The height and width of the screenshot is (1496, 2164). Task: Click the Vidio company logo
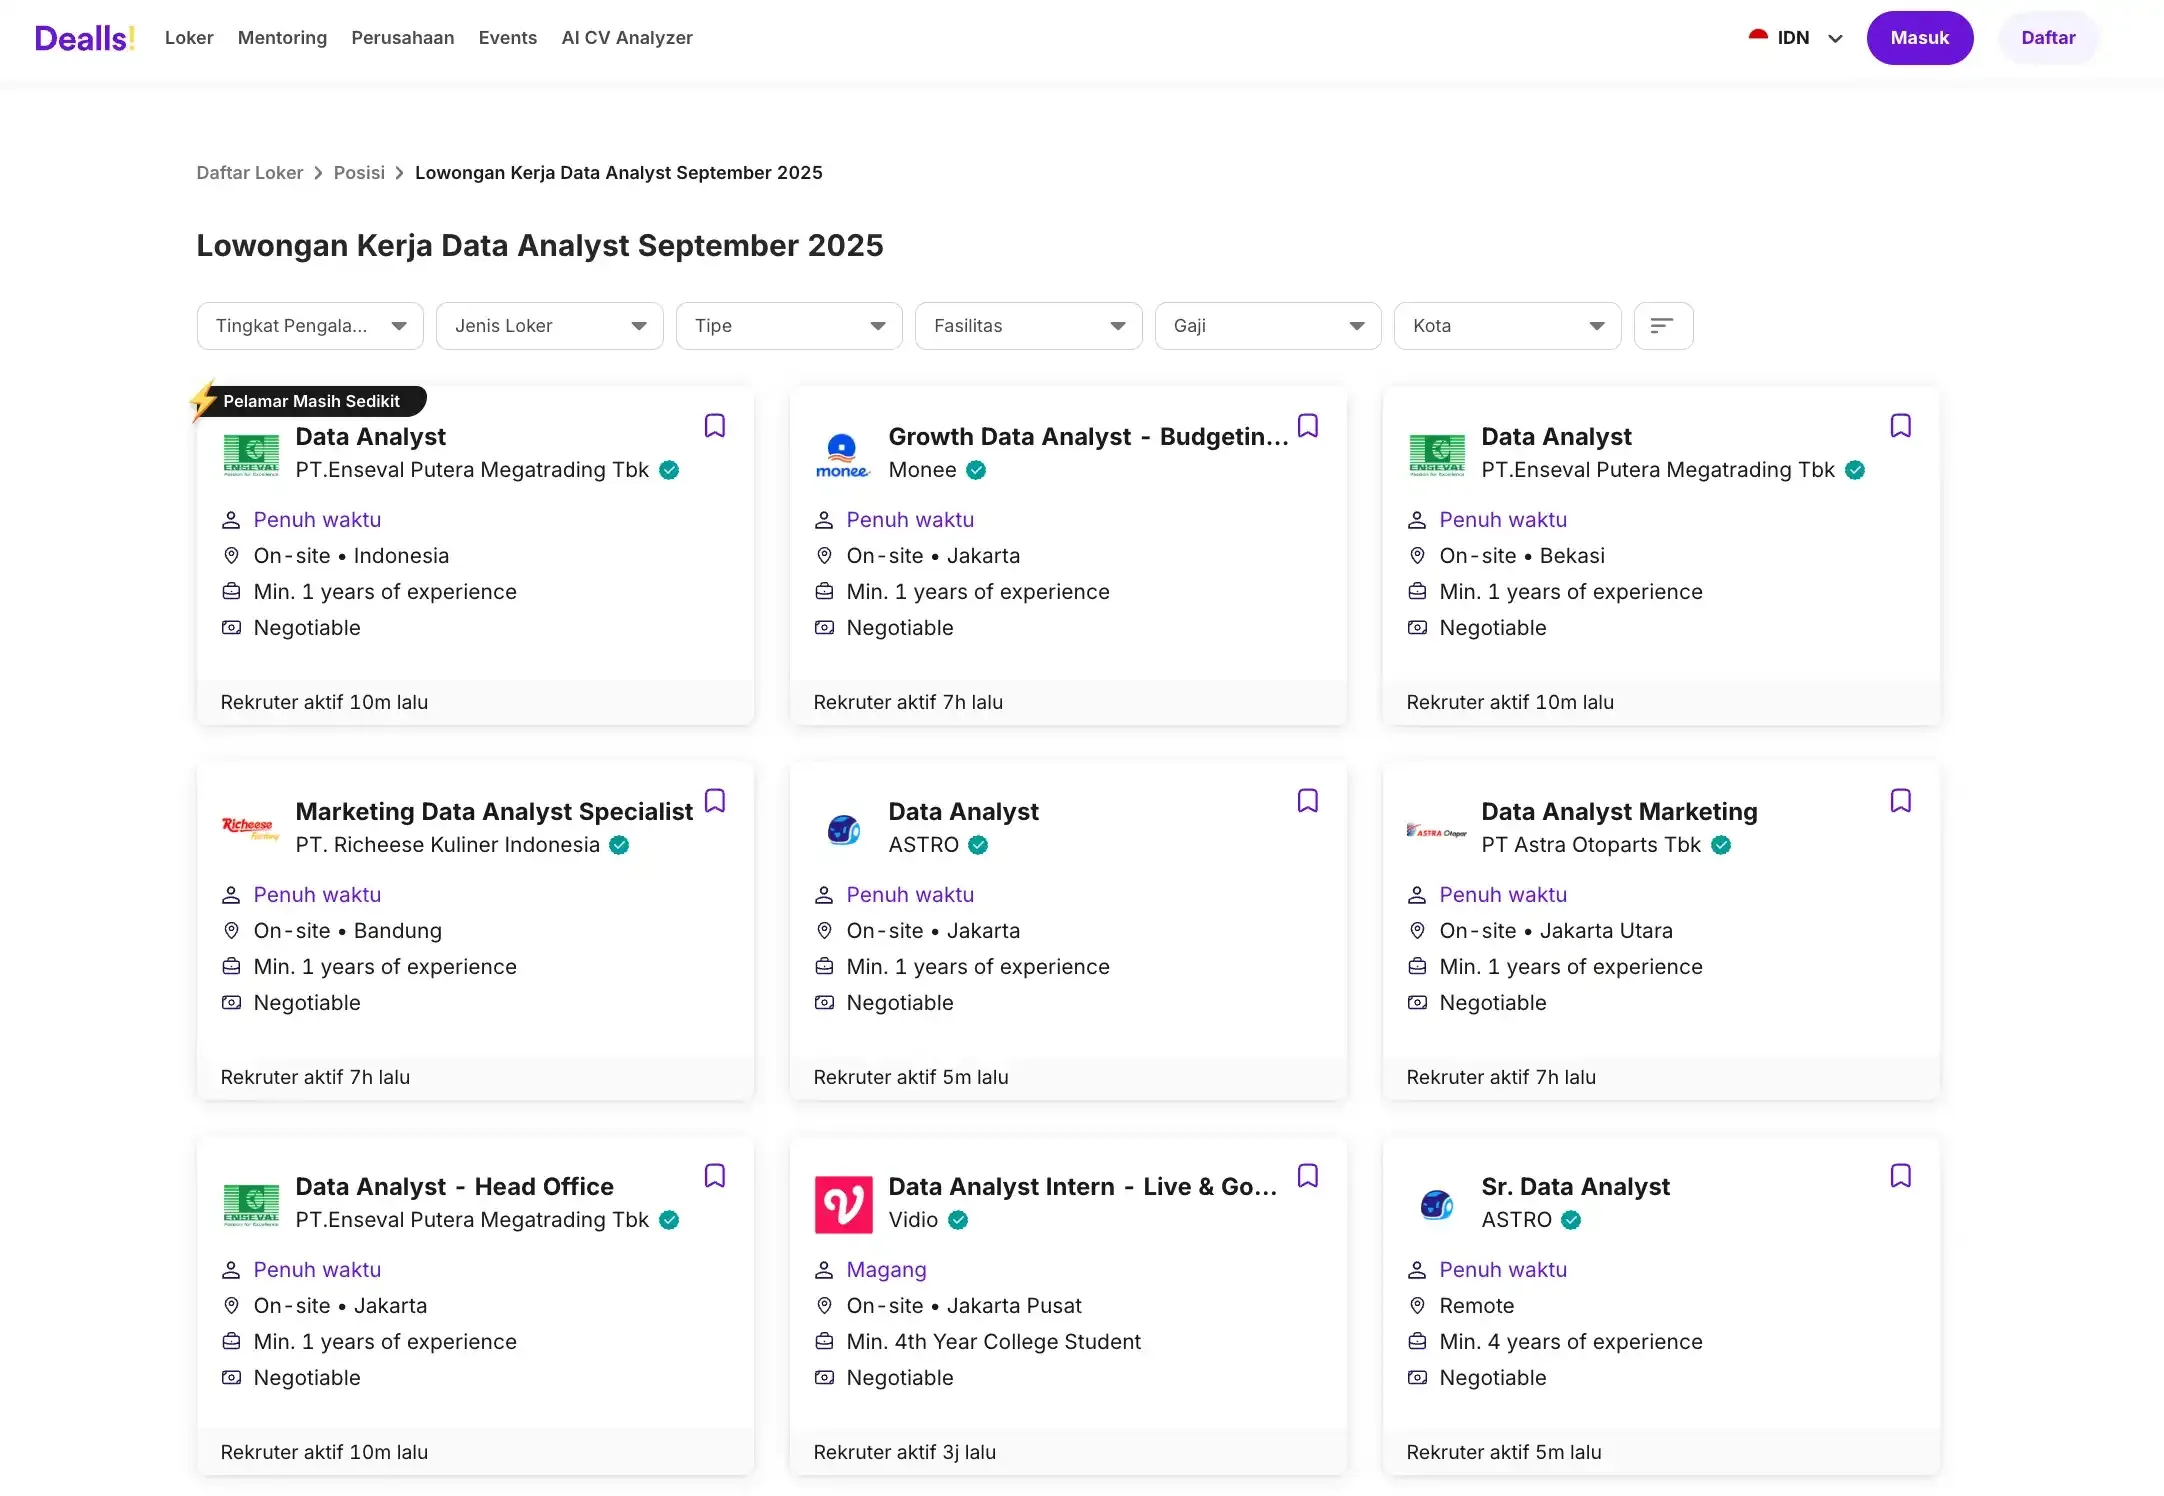842,1204
